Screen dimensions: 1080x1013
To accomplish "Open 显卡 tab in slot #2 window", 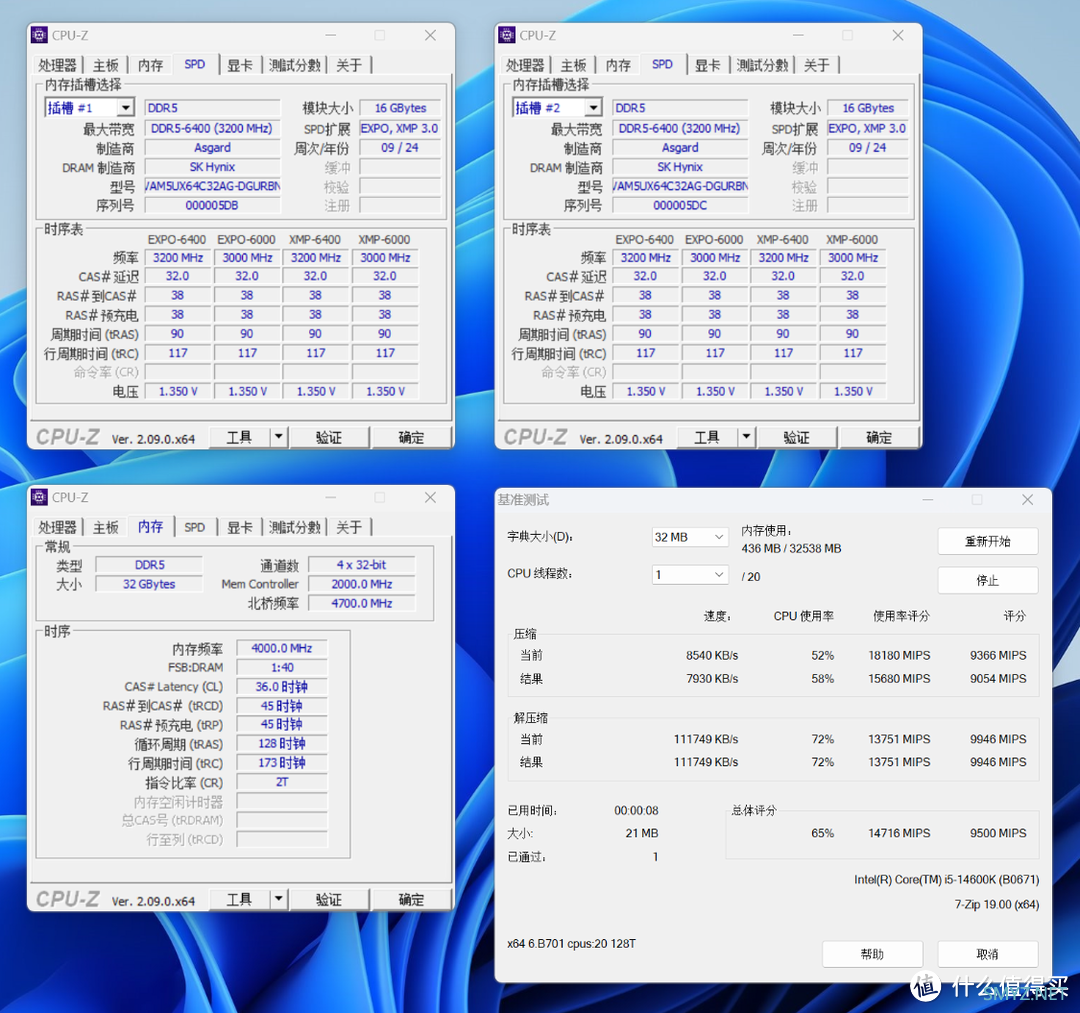I will pos(707,65).
